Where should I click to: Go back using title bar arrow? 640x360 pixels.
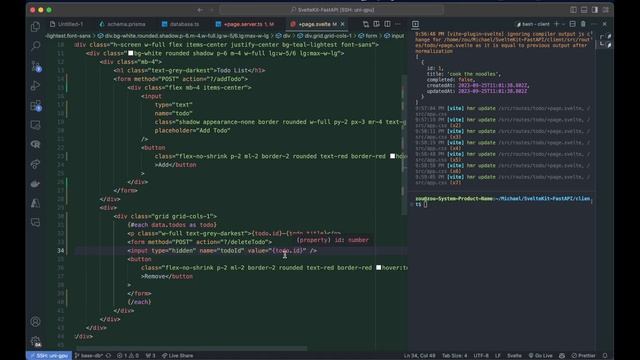pyautogui.click(x=200, y=10)
